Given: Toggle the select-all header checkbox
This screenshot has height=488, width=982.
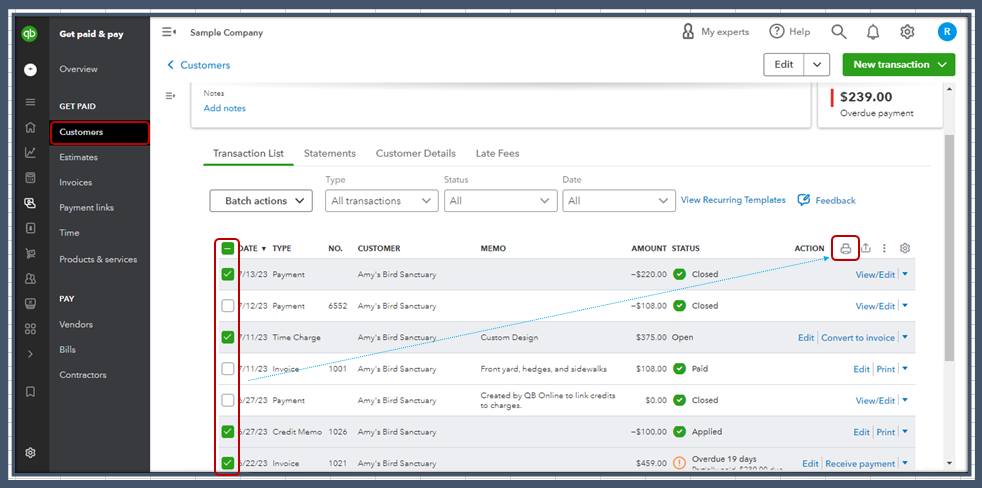Looking at the screenshot, I should coord(228,248).
